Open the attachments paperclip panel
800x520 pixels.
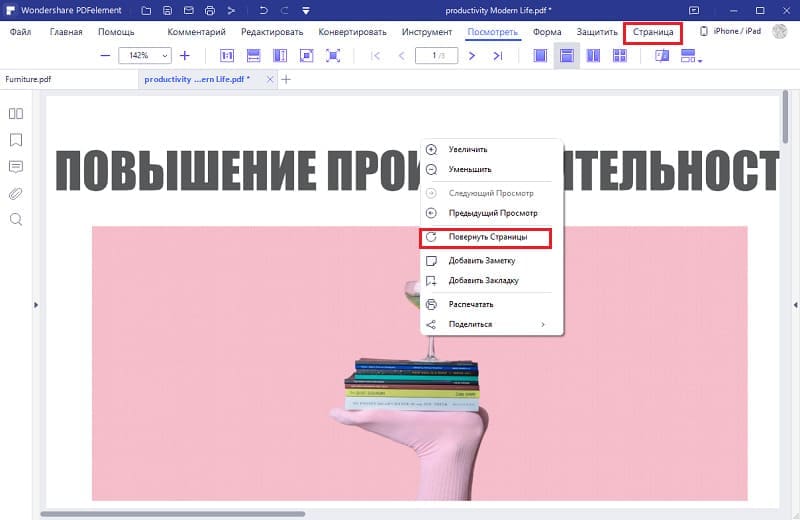(16, 193)
